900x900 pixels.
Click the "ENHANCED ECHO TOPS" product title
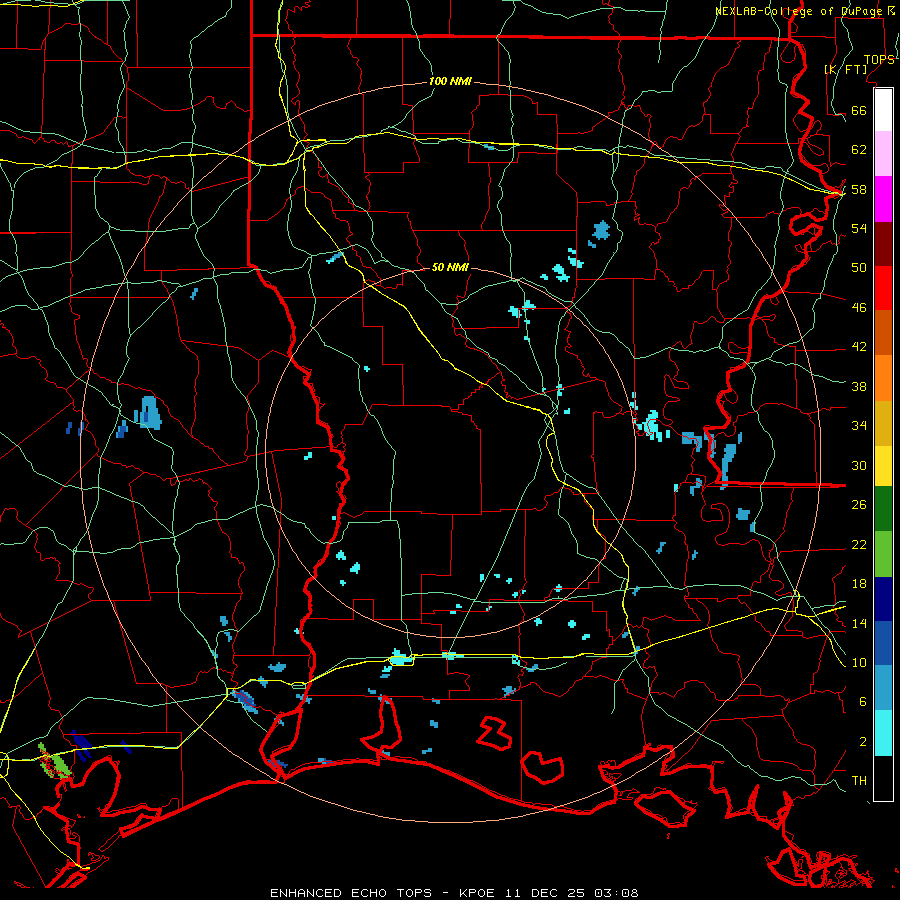[x=351, y=893]
